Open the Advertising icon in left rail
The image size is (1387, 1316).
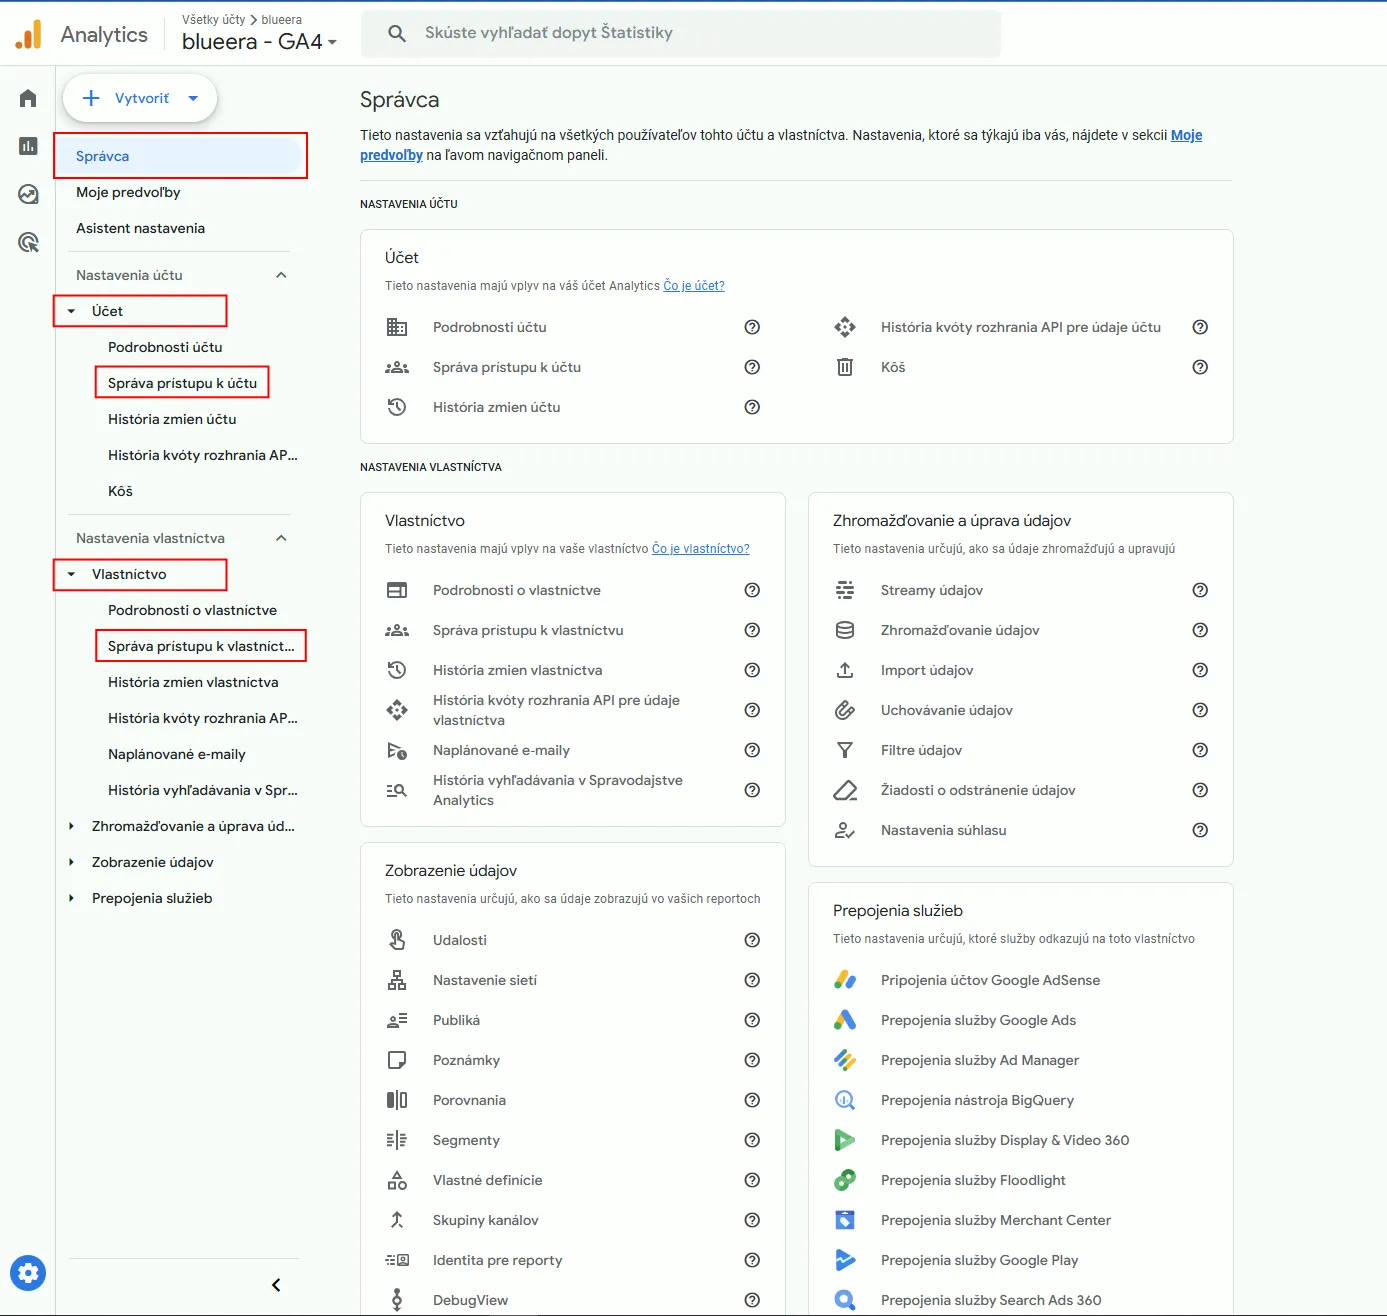[x=28, y=242]
